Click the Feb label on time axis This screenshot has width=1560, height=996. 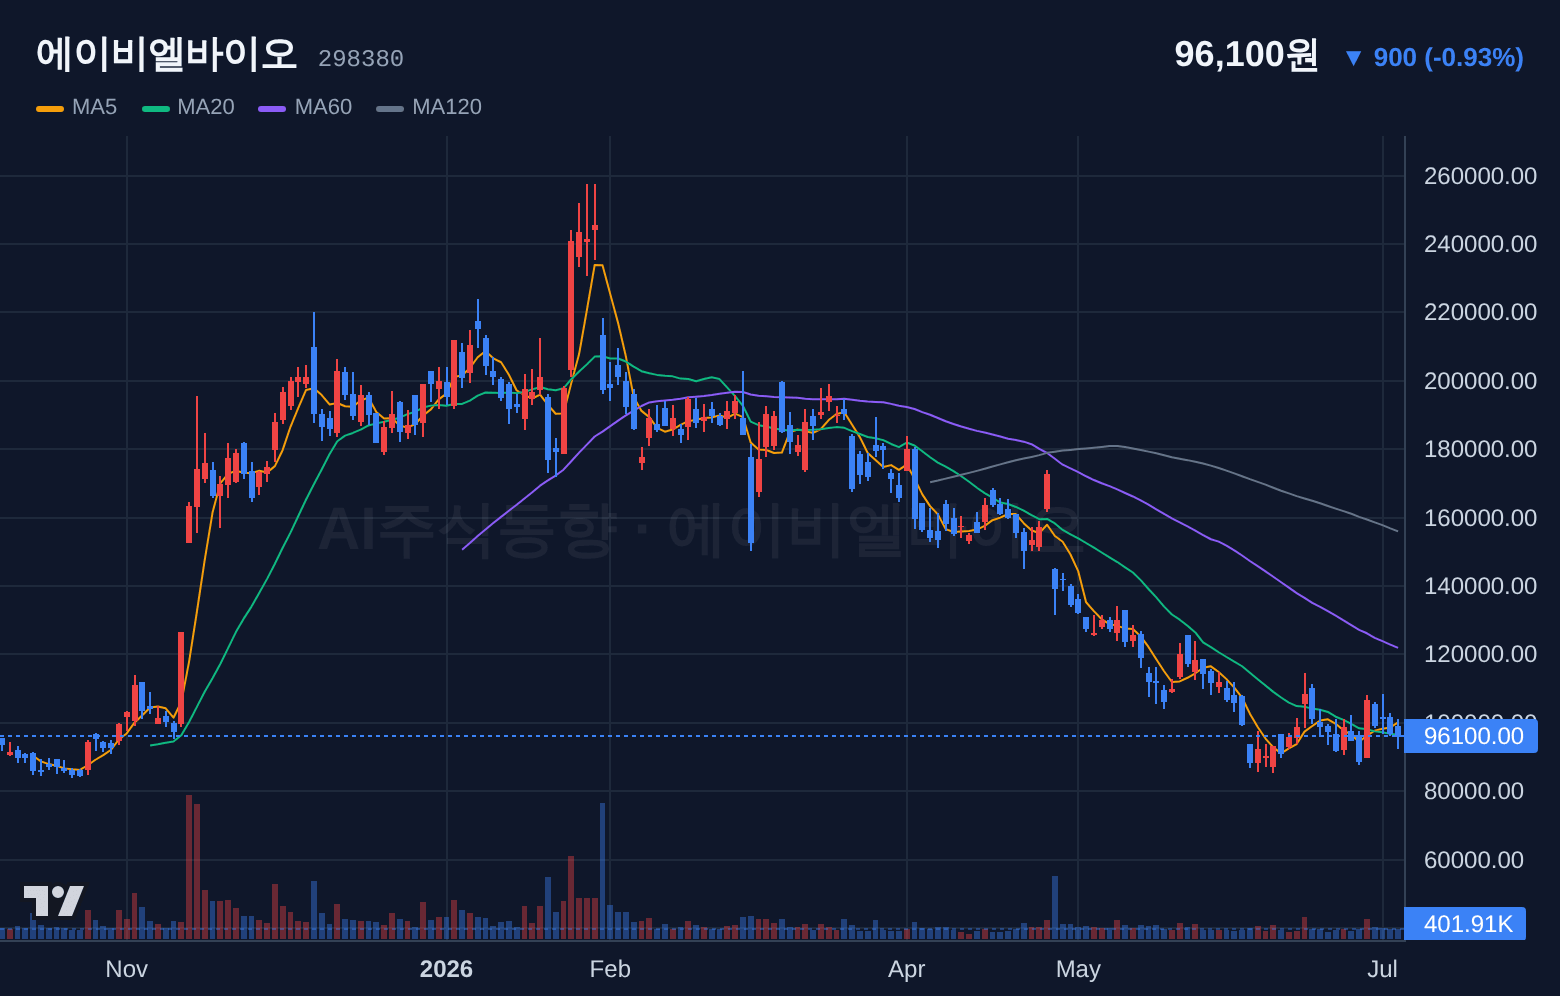[610, 969]
